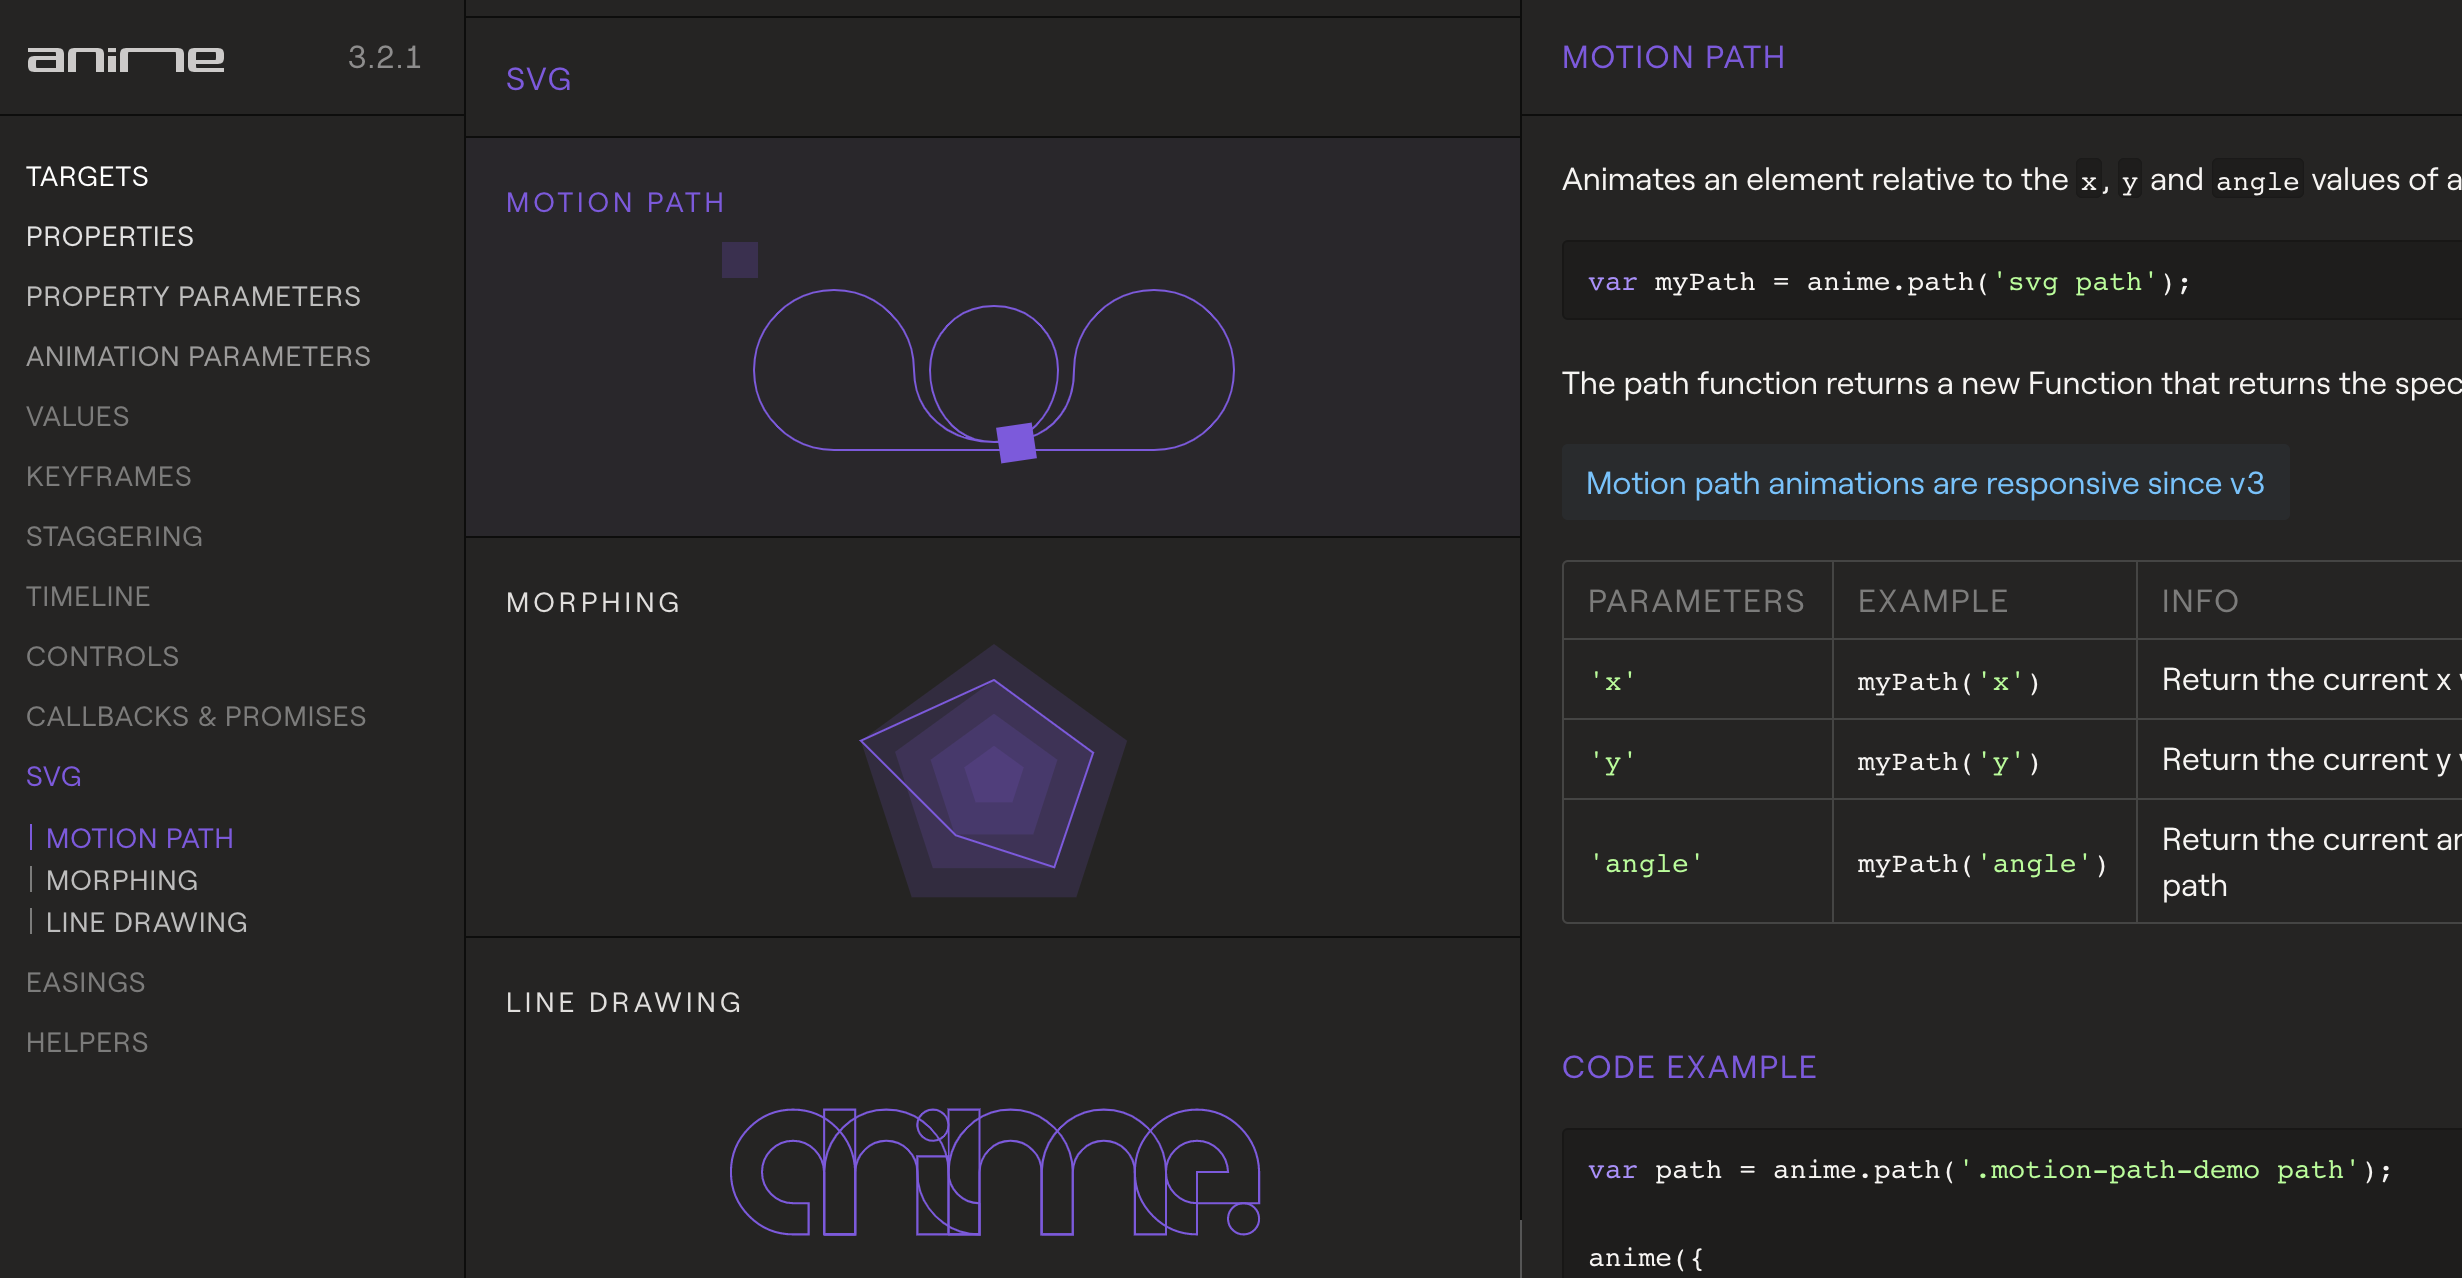Click the purple square on motion path

coord(1016,442)
